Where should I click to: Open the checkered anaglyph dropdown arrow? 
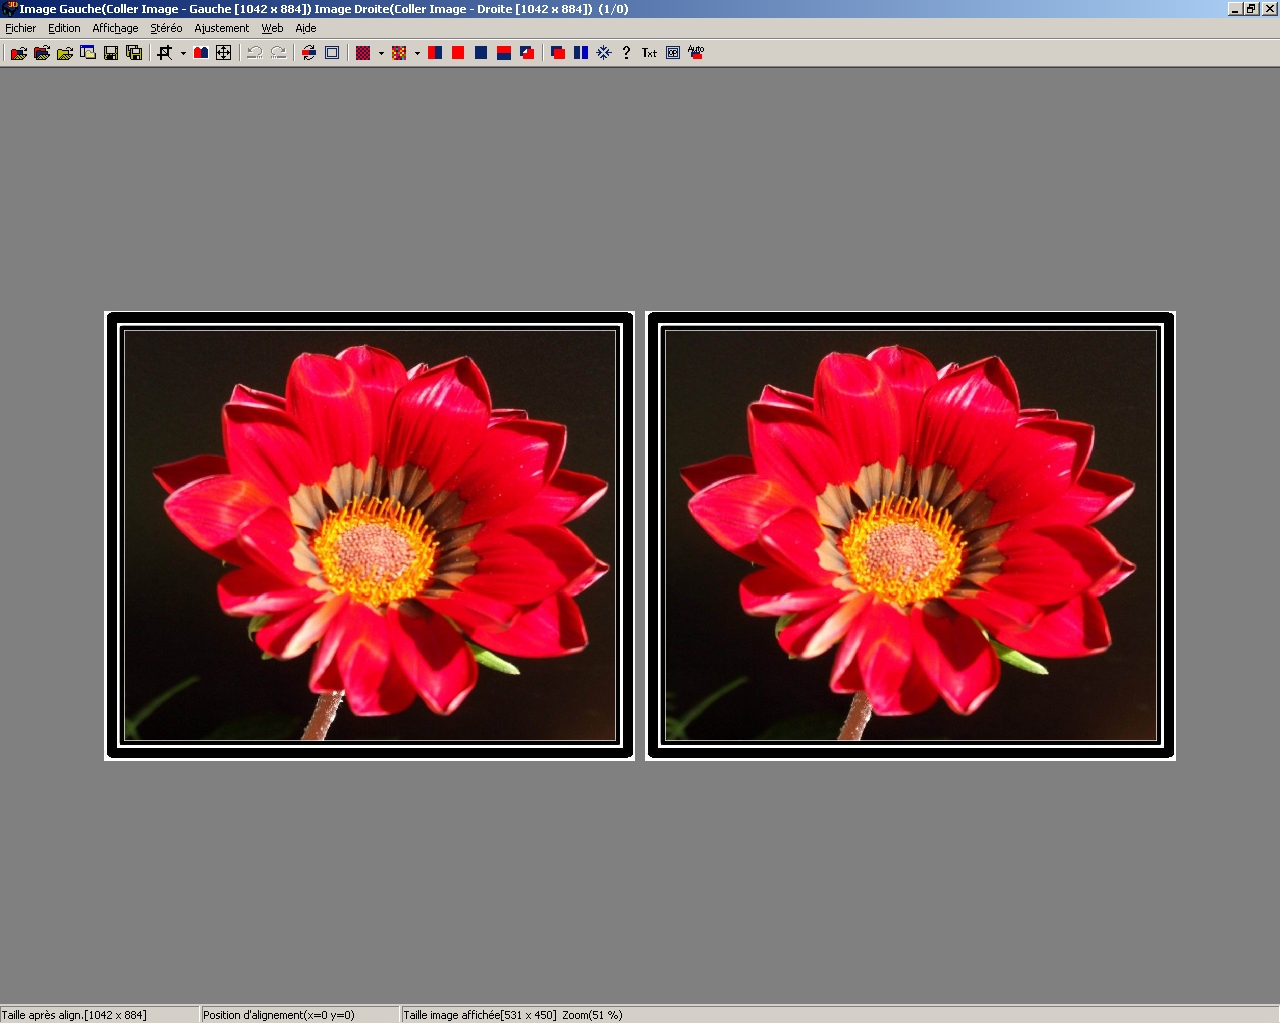(x=381, y=53)
